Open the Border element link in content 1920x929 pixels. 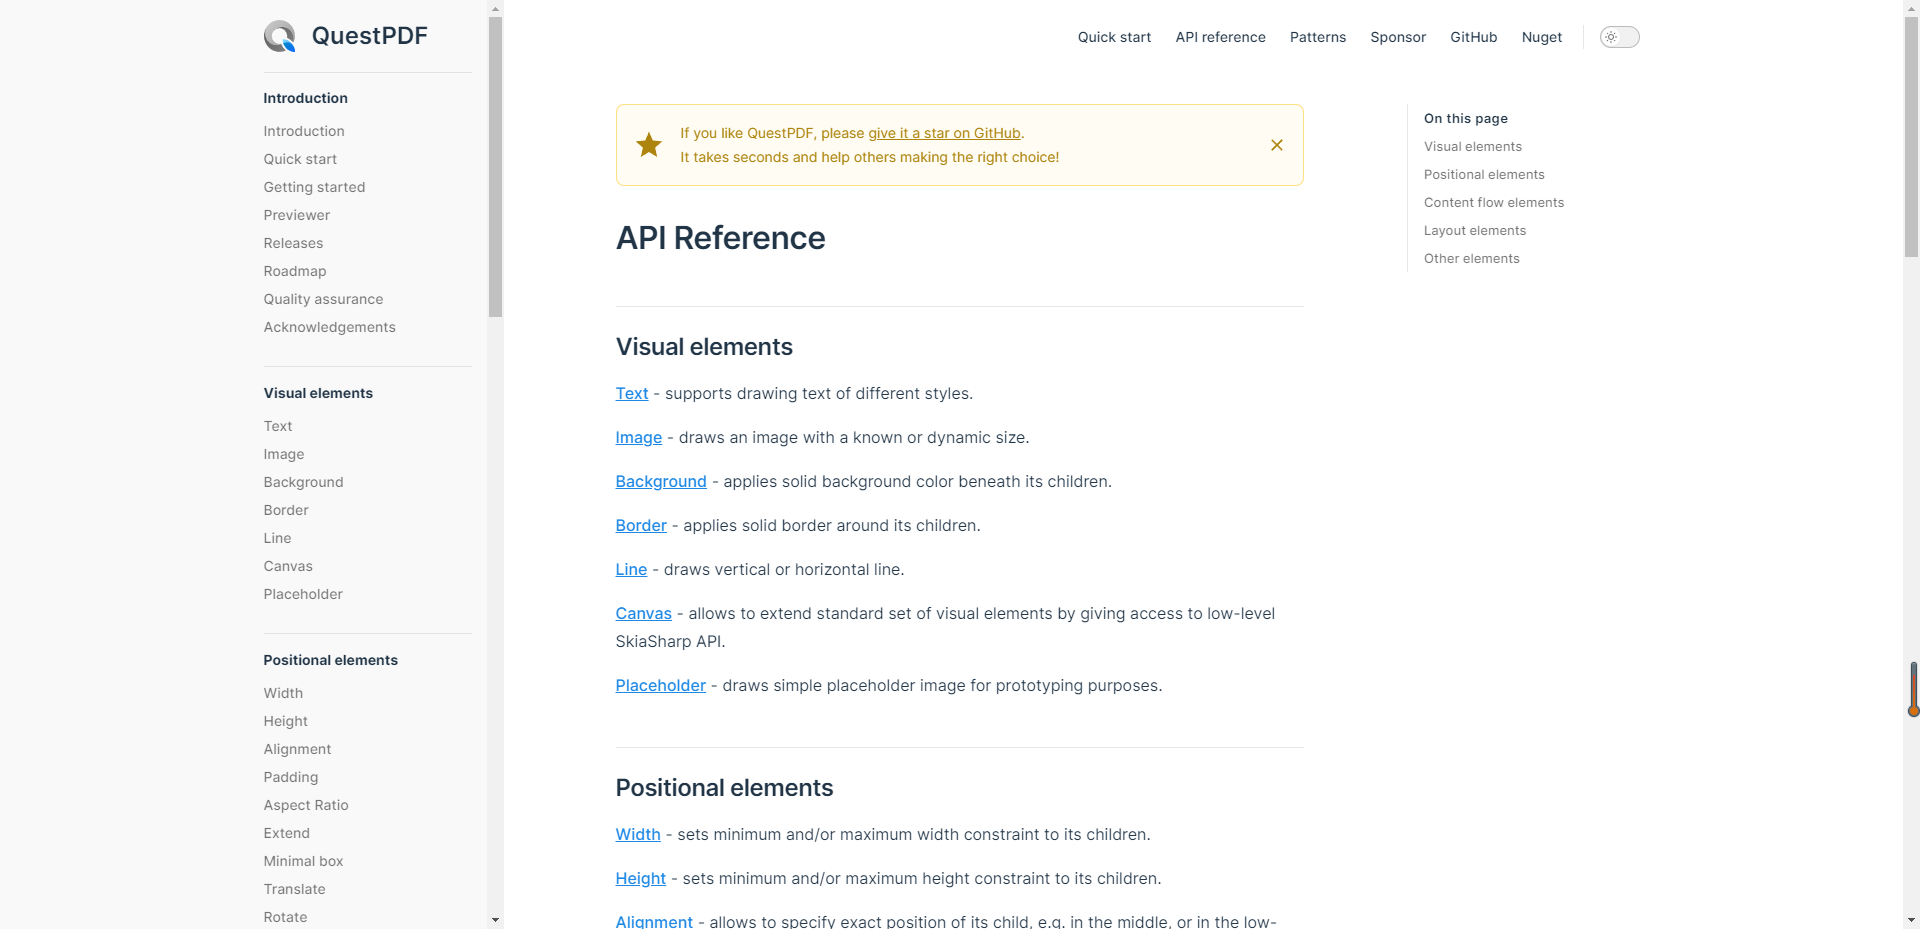click(x=641, y=526)
